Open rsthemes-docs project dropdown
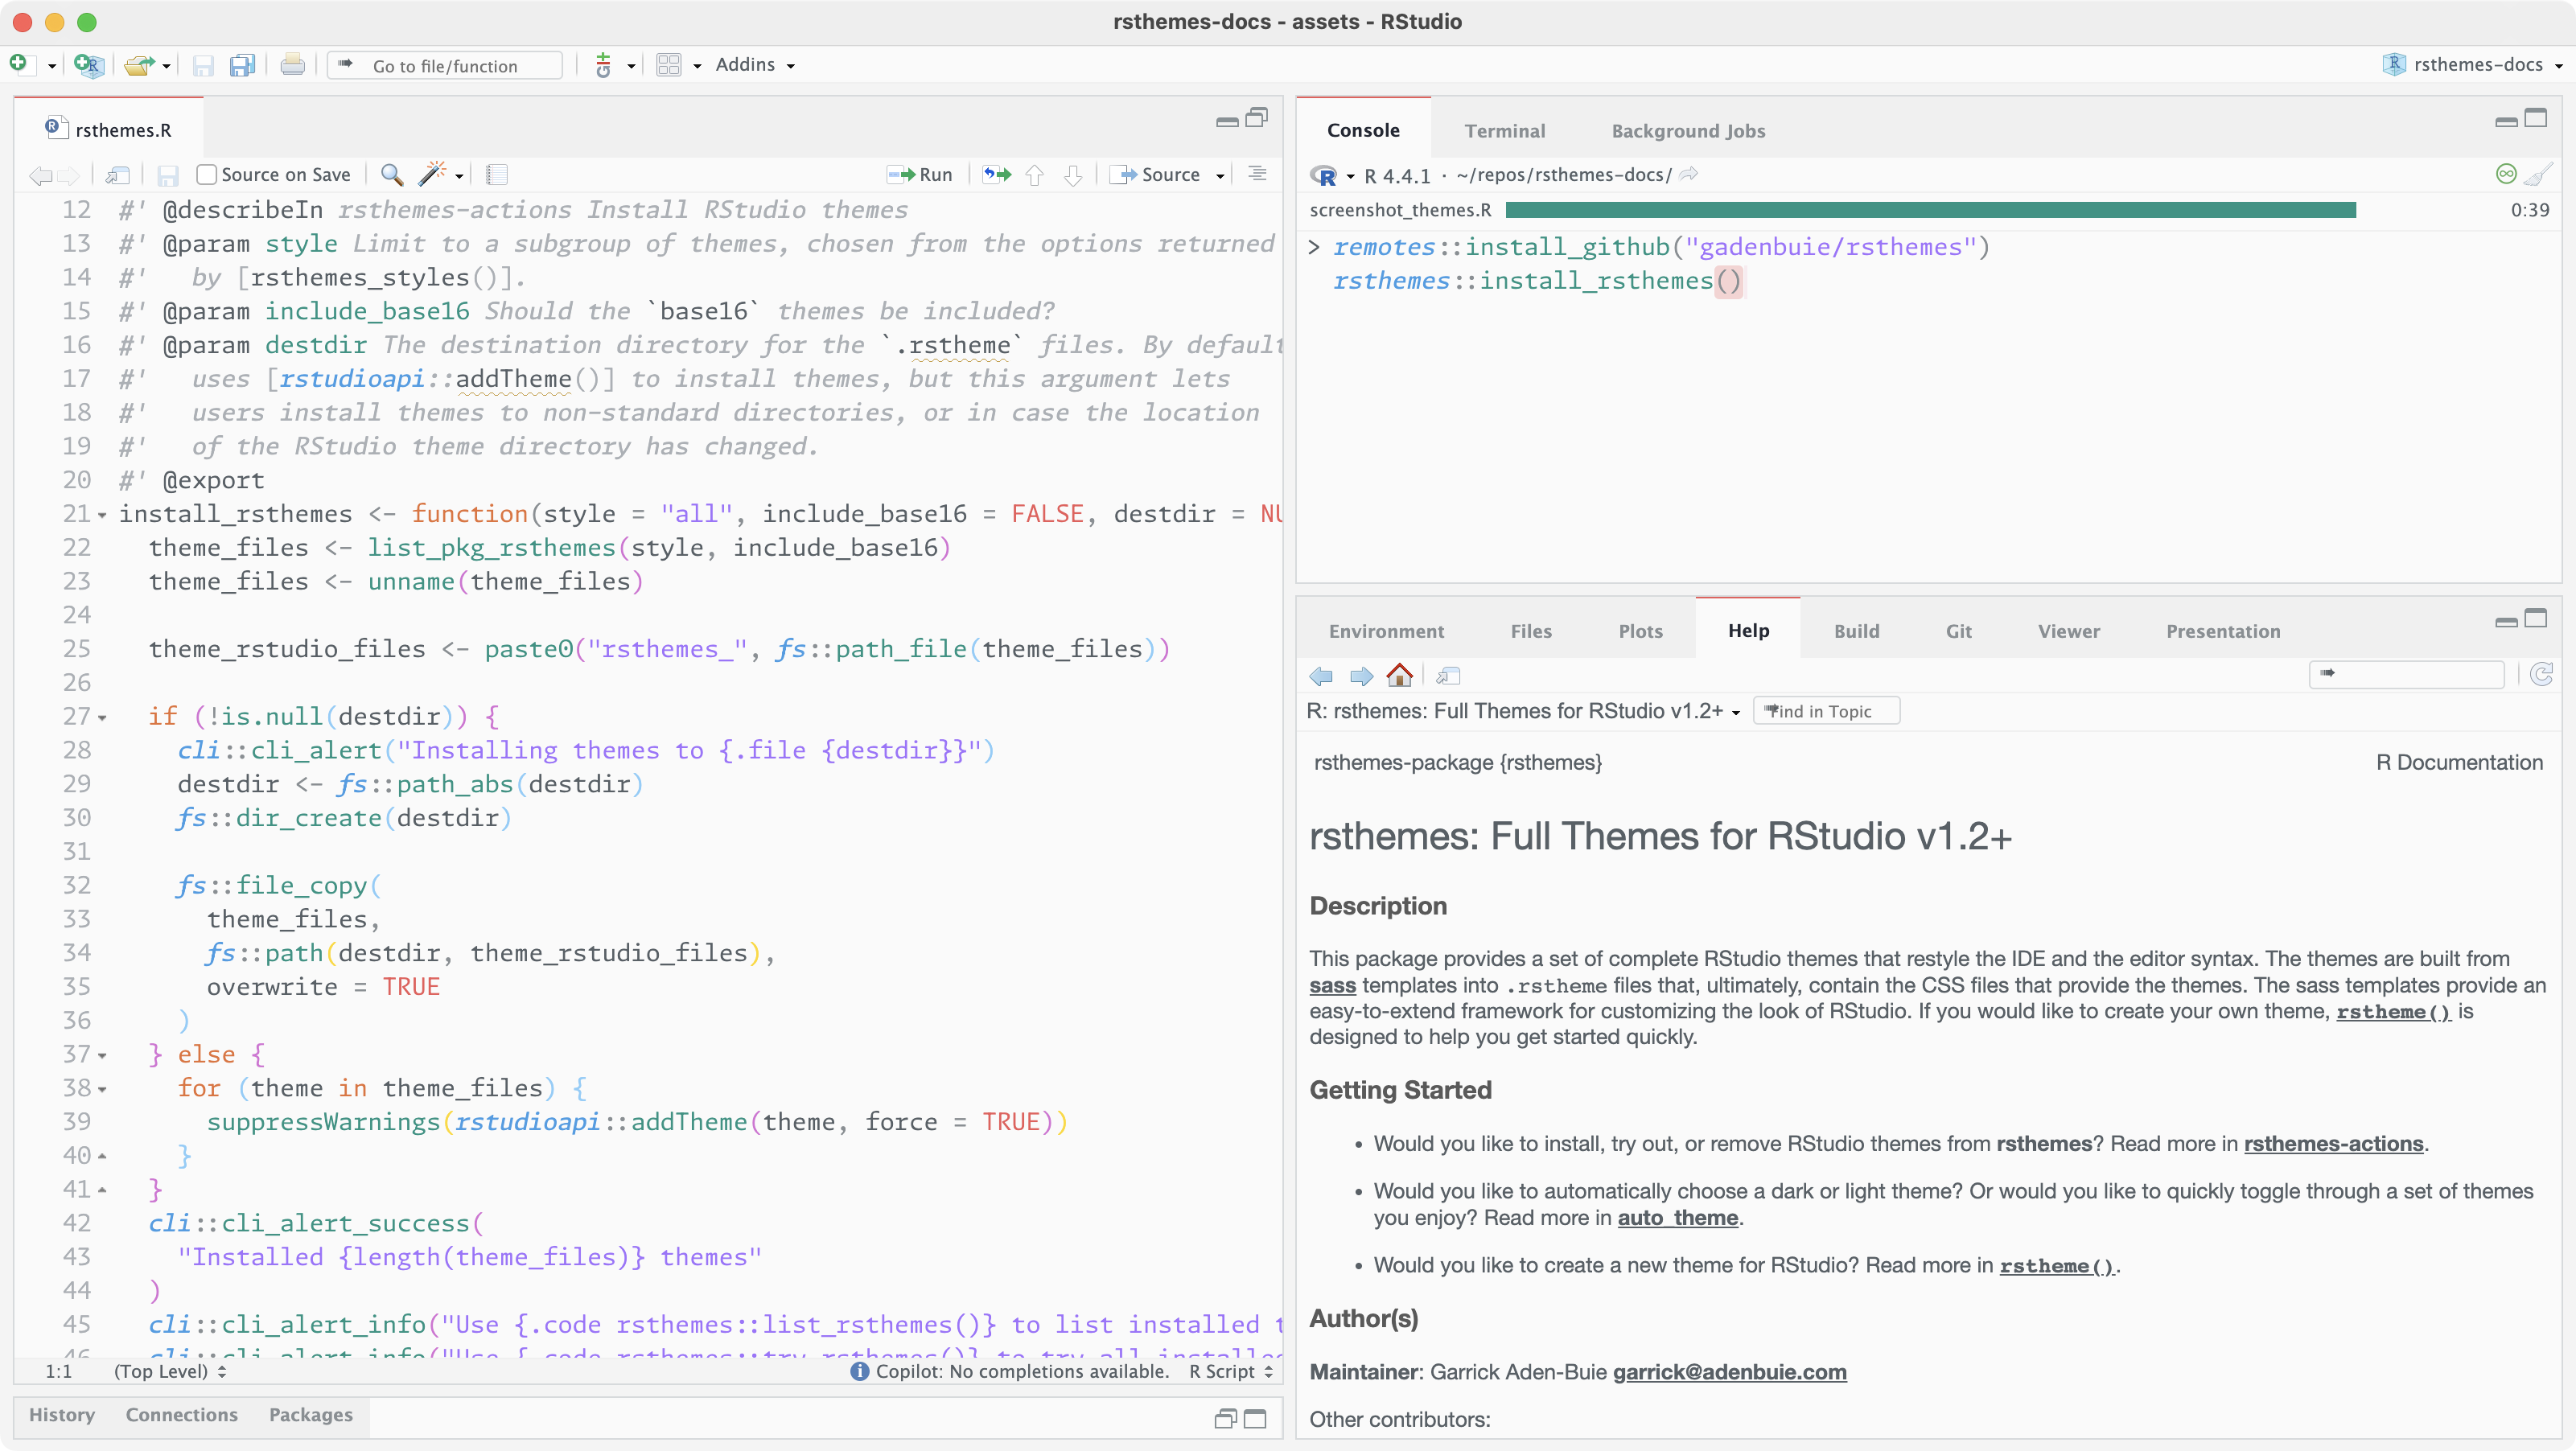The height and width of the screenshot is (1451, 2576). [2477, 65]
